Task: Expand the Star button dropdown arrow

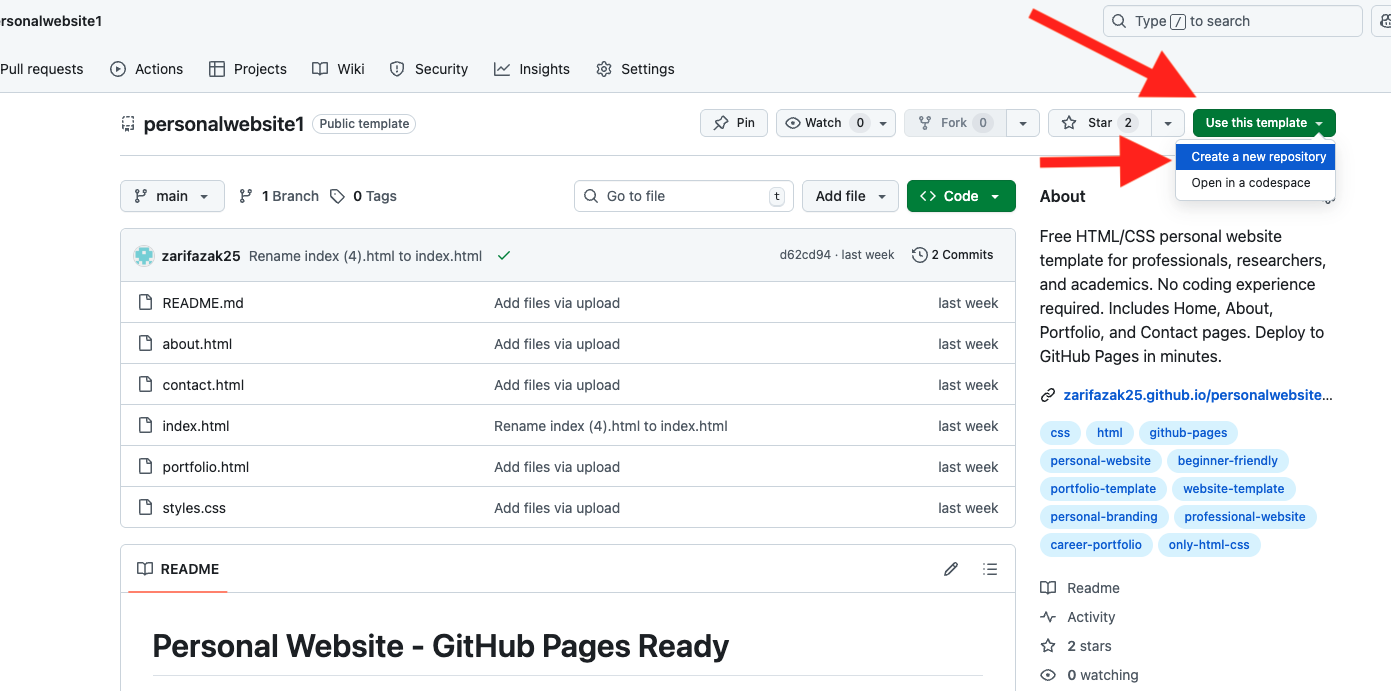Action: click(x=1167, y=122)
